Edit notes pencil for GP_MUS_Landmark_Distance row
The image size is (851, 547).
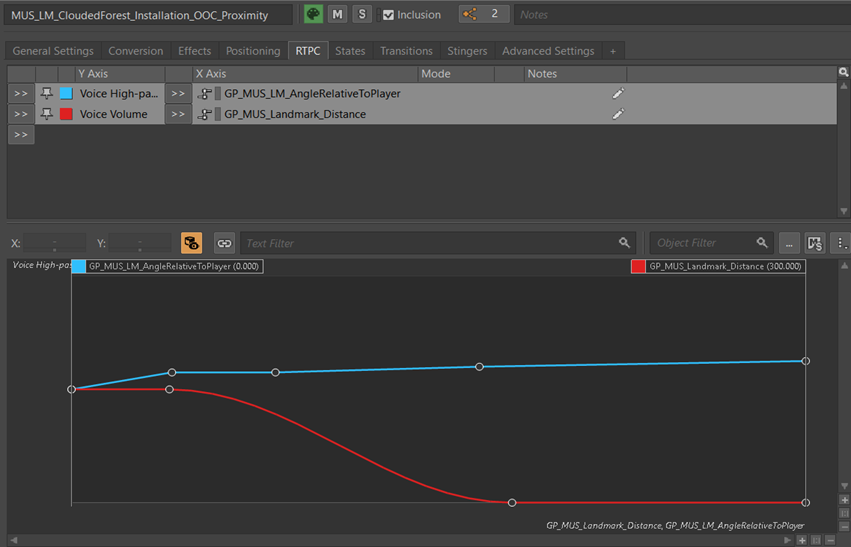(618, 114)
